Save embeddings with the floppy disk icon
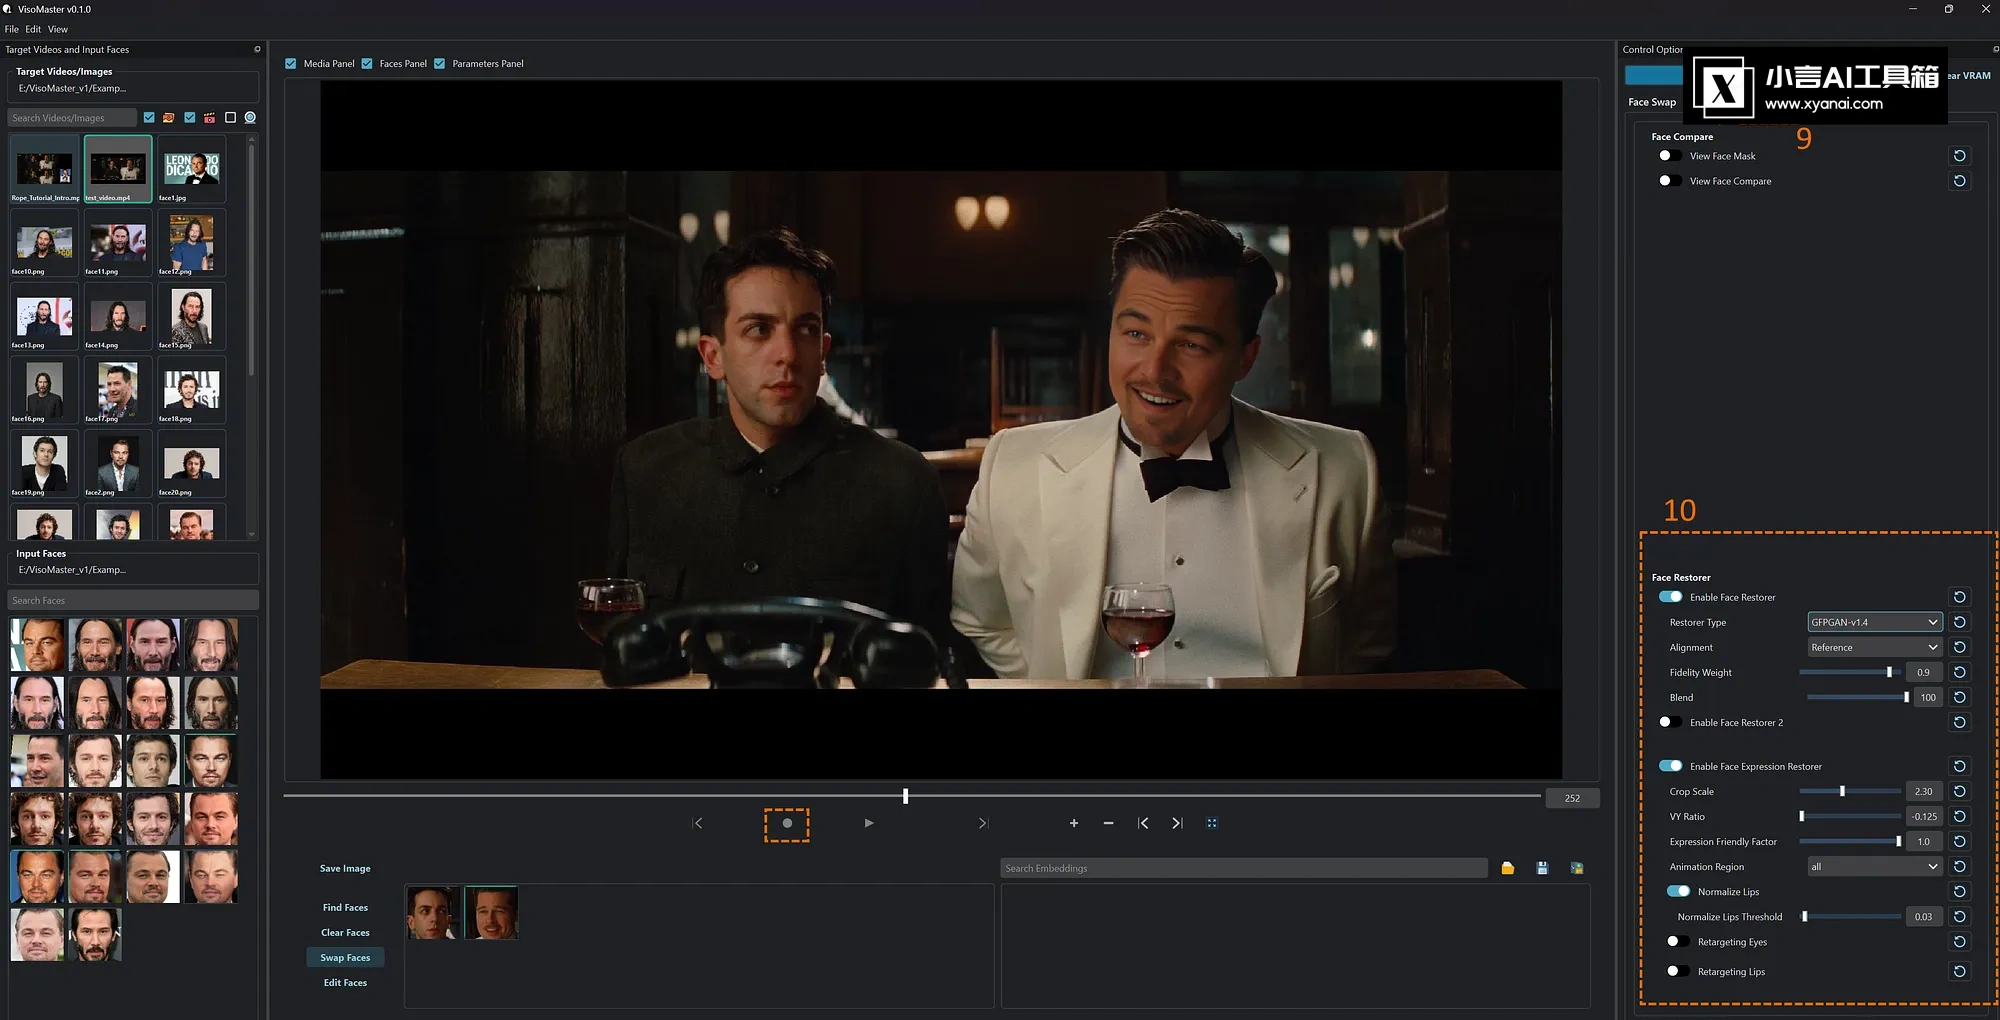The height and width of the screenshot is (1020, 2000). pos(1542,868)
